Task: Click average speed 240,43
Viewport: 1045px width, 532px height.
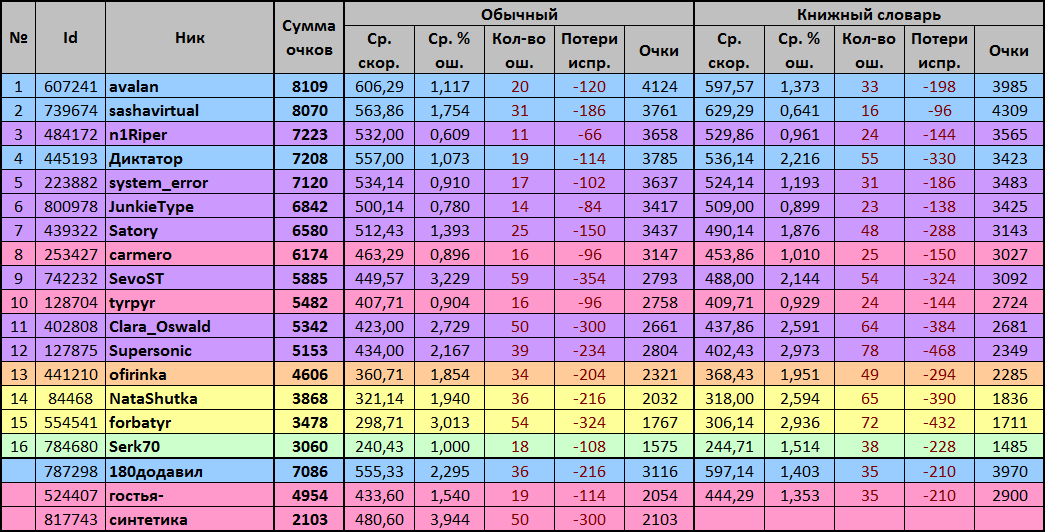Action: (x=379, y=447)
